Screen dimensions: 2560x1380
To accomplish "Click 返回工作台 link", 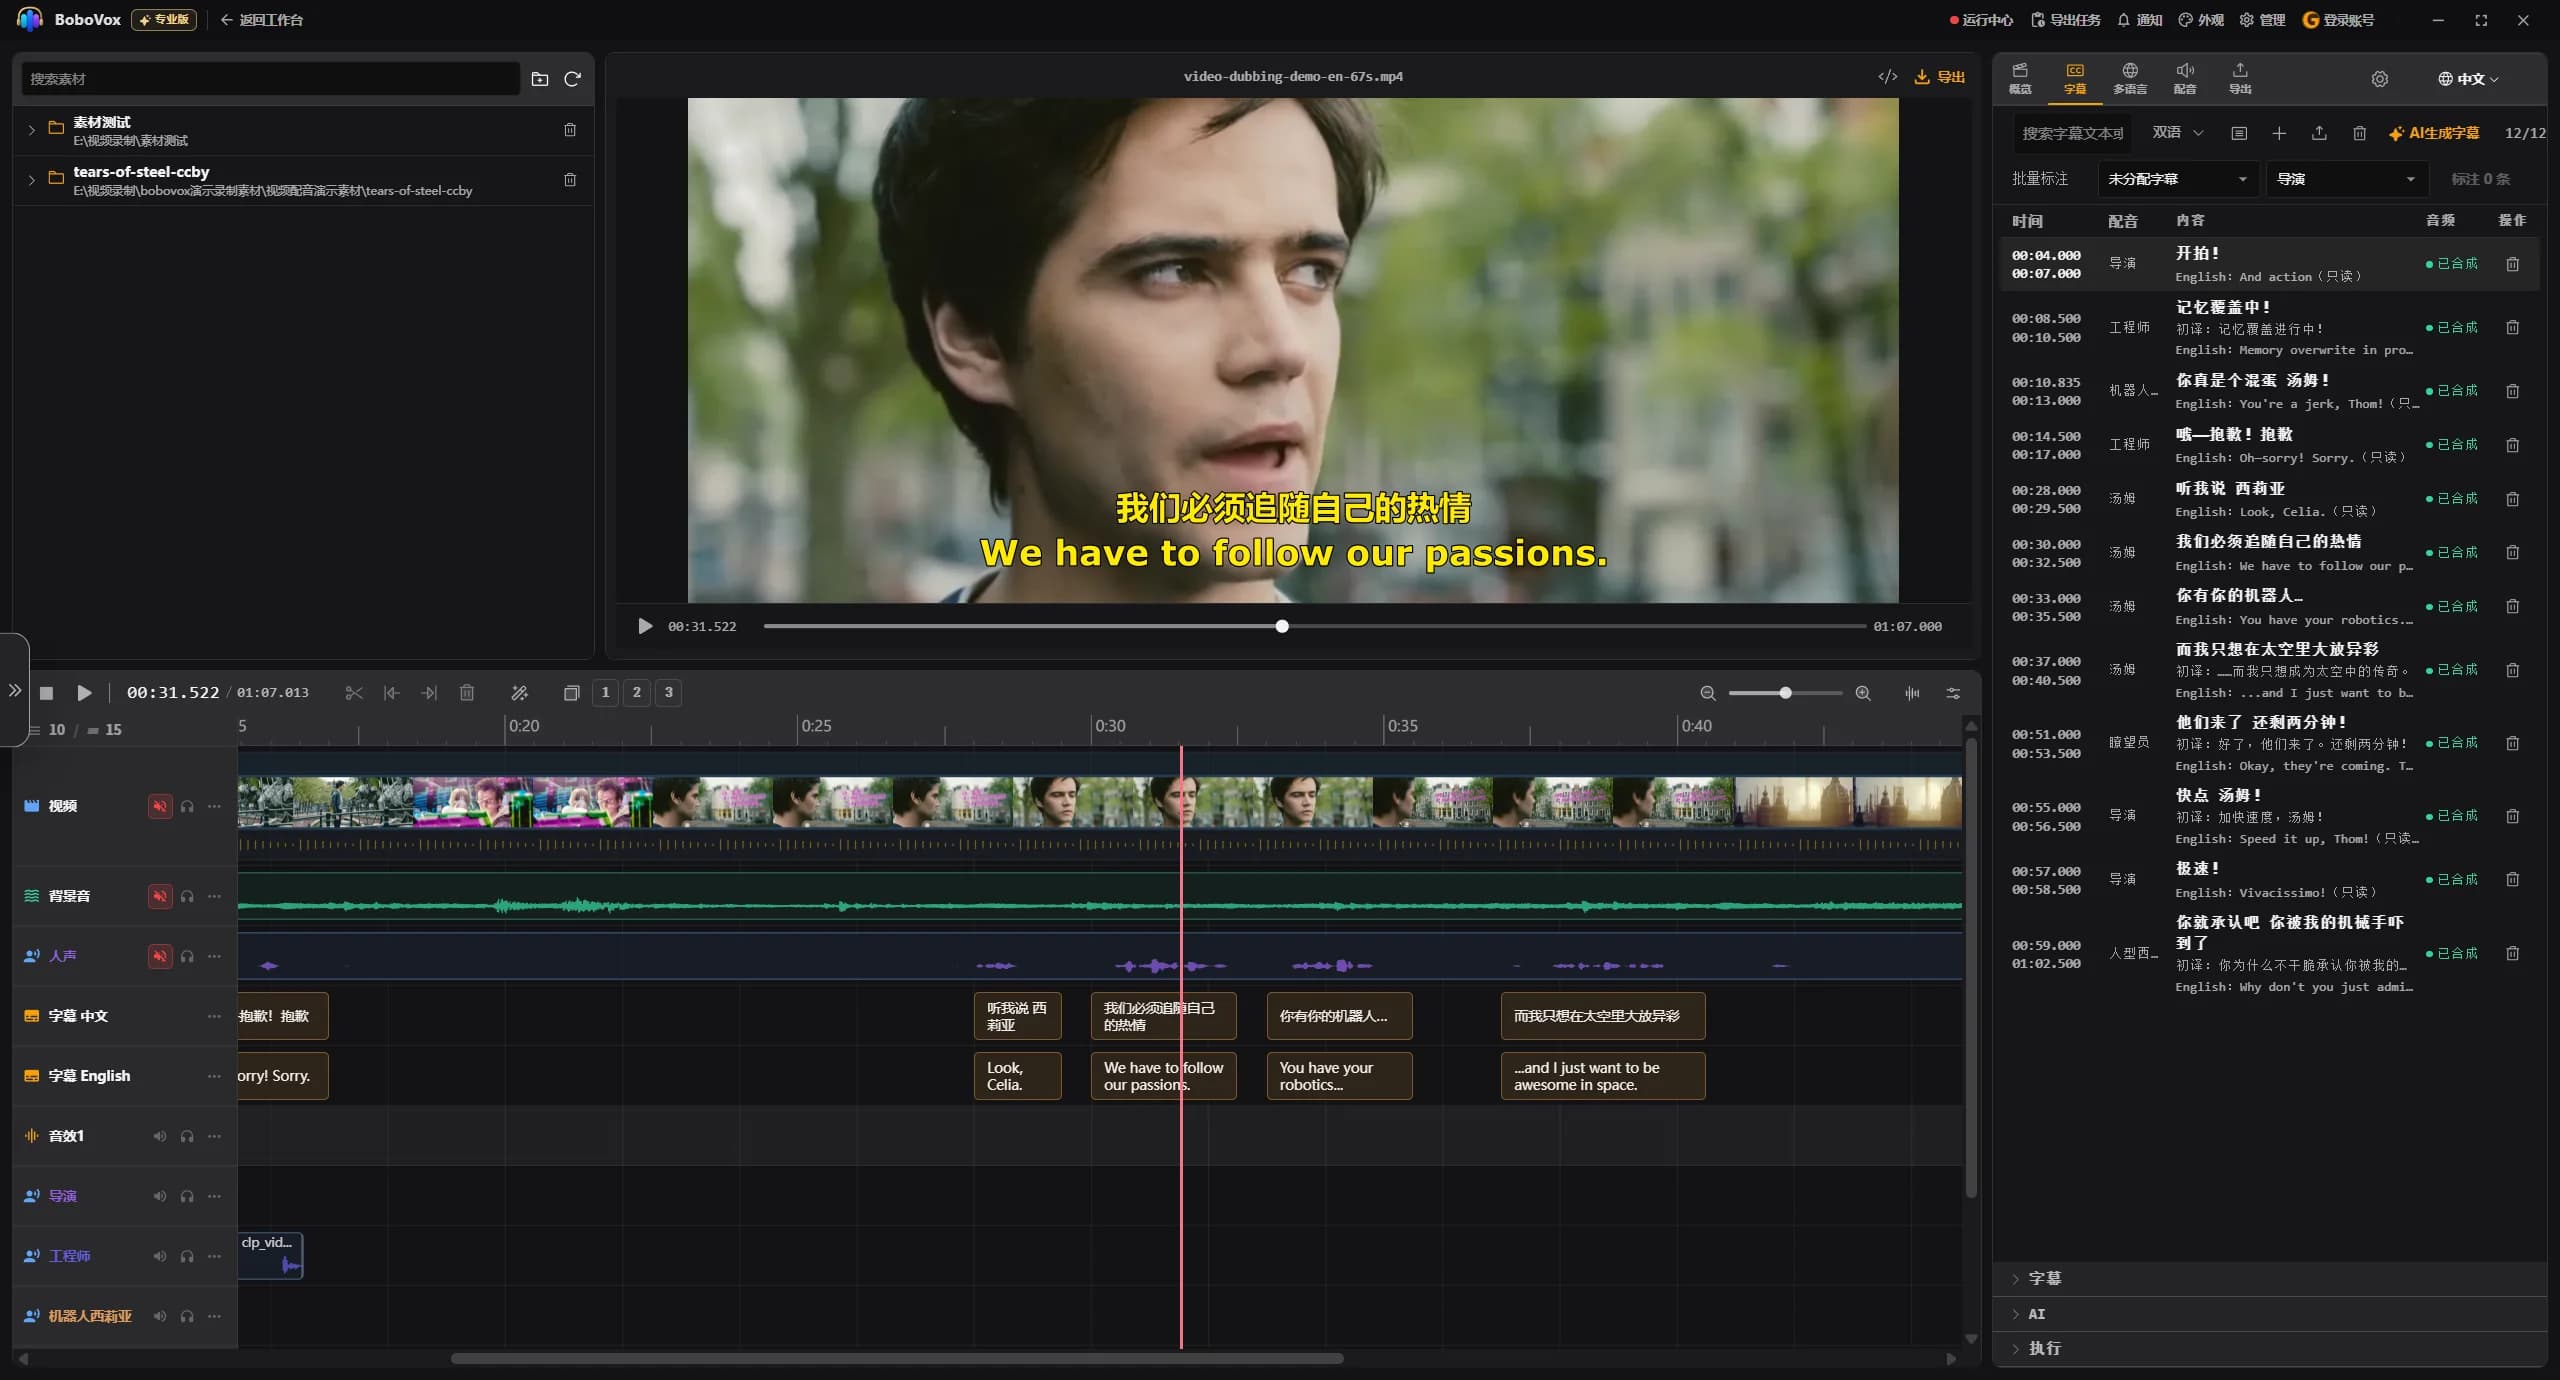I will 262,20.
